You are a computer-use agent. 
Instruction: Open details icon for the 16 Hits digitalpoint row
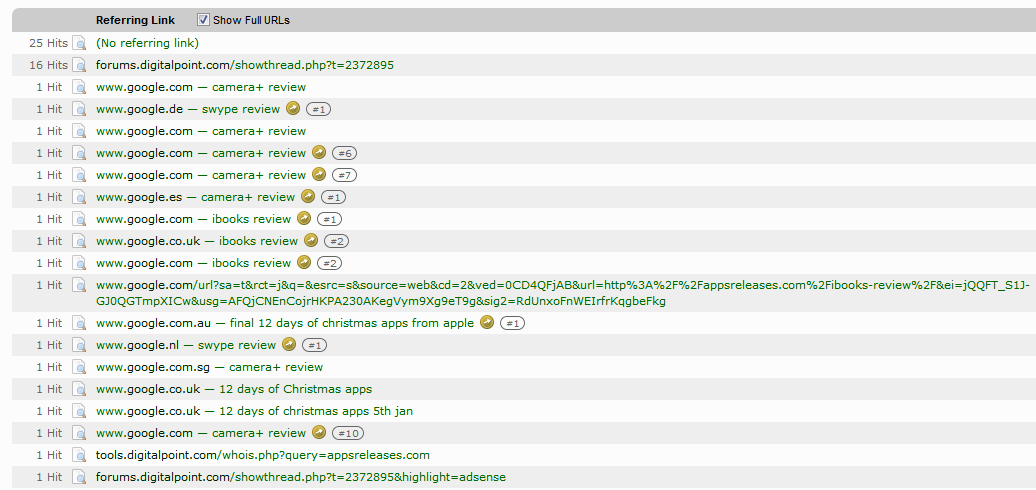click(79, 65)
